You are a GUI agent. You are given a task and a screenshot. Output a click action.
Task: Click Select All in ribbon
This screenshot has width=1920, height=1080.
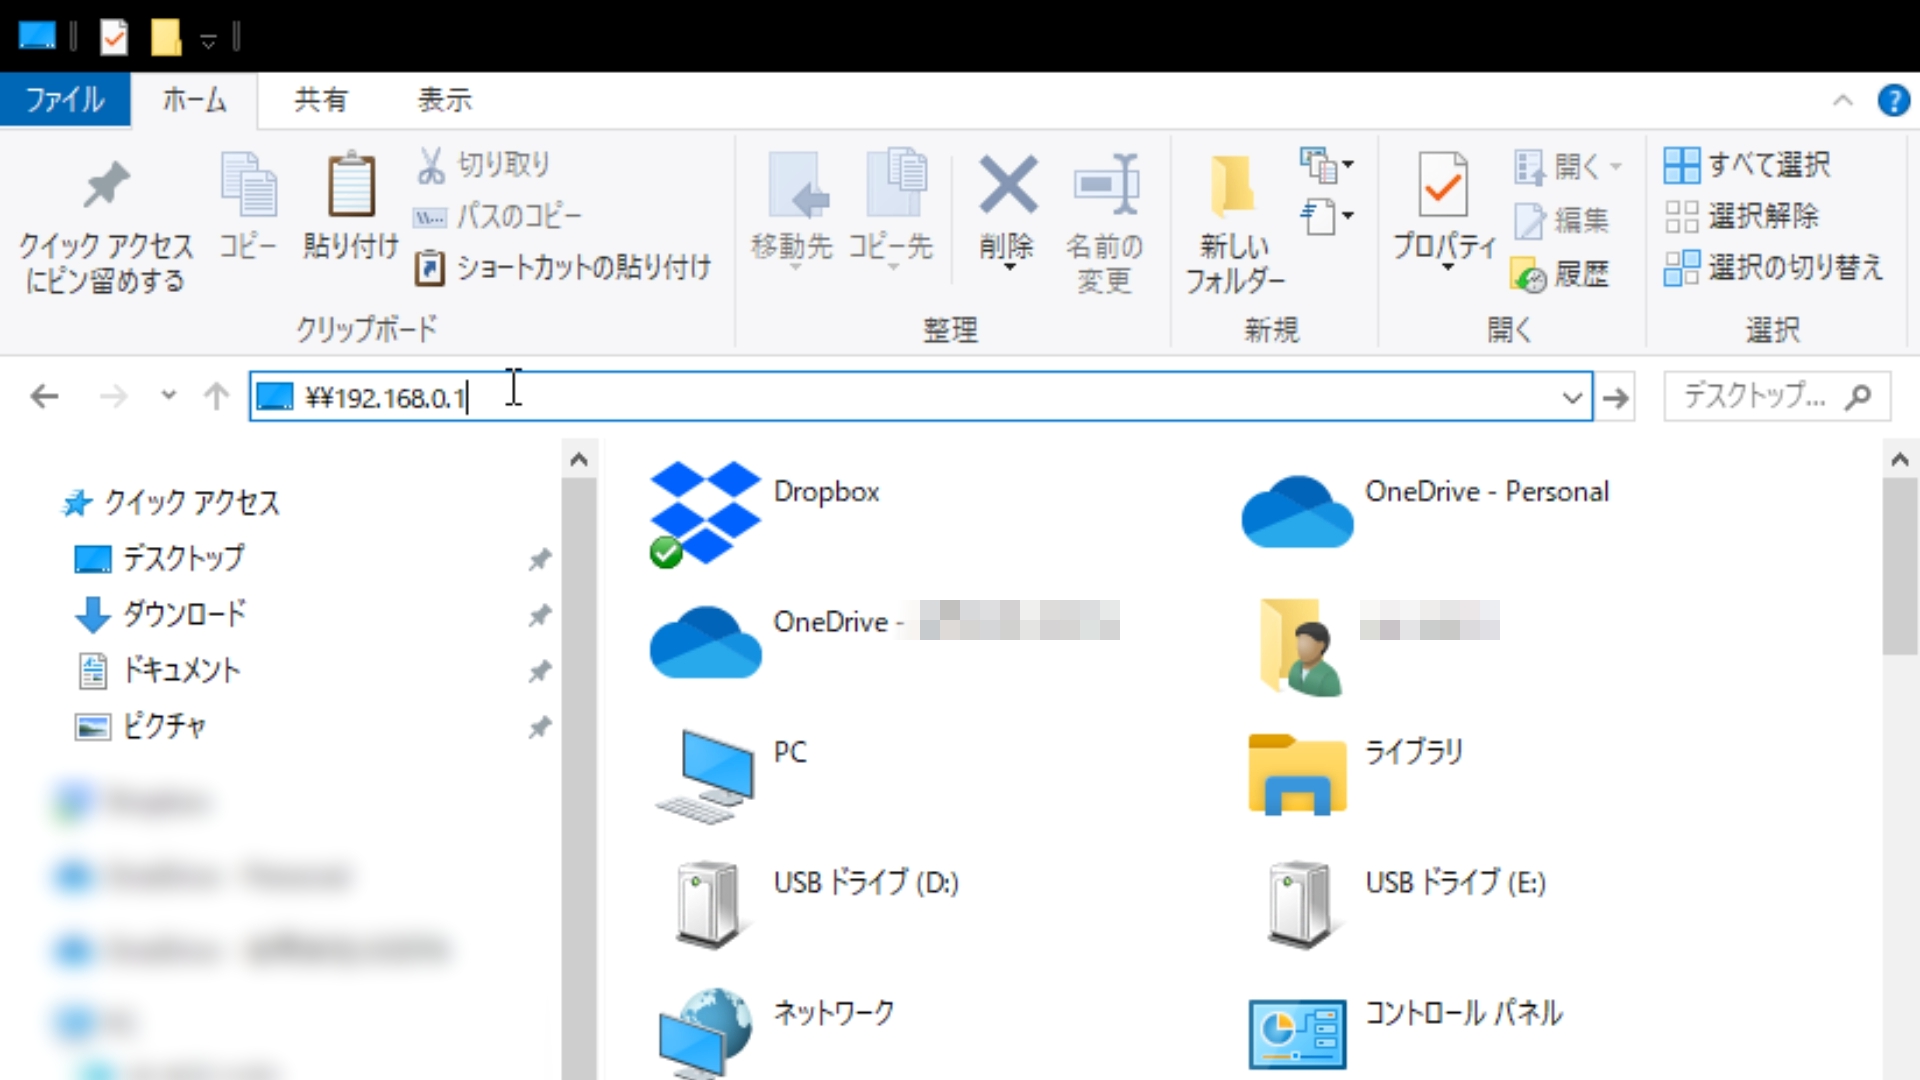click(1748, 164)
